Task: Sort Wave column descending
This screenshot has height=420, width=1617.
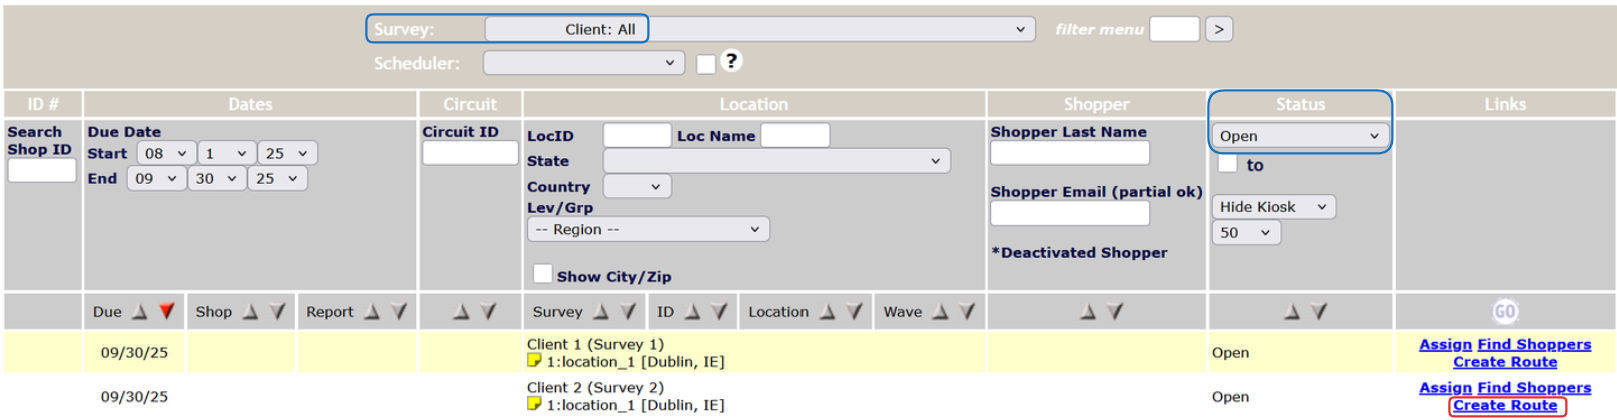Action: click(x=967, y=312)
